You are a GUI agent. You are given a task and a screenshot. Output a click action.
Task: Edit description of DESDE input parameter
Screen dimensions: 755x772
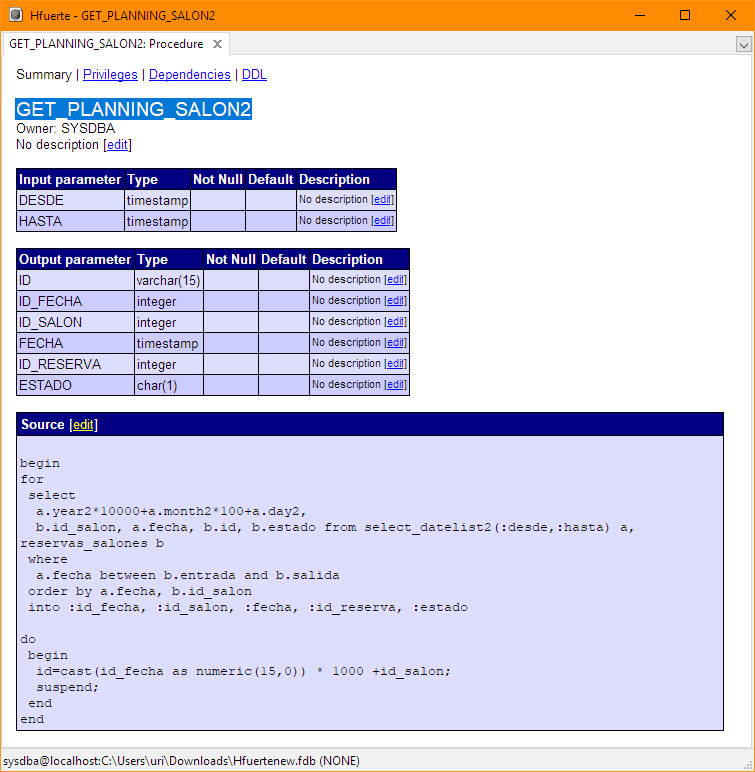[382, 199]
